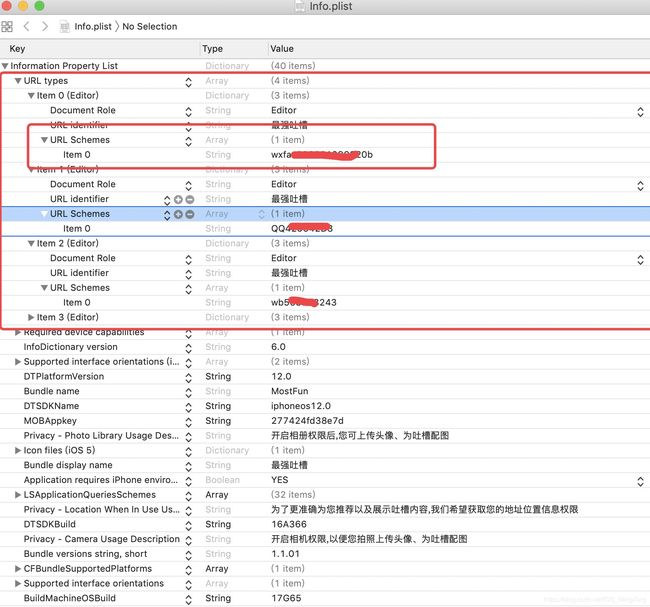Open Editor value dropdown for Item 0 Document Role
Image resolution: width=650 pixels, height=607 pixels.
pos(640,111)
